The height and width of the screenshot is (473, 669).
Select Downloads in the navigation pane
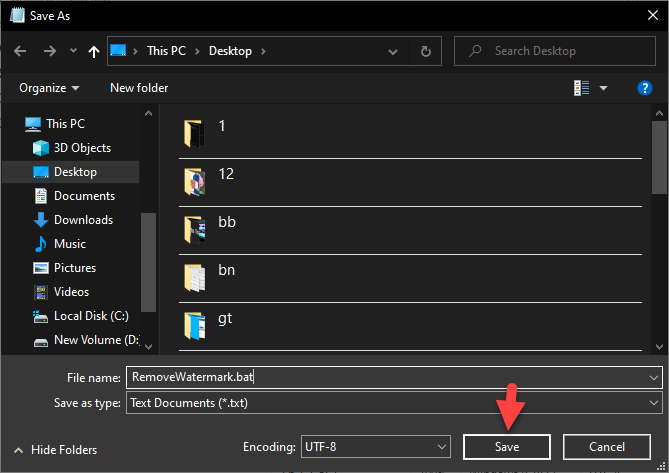coord(83,220)
